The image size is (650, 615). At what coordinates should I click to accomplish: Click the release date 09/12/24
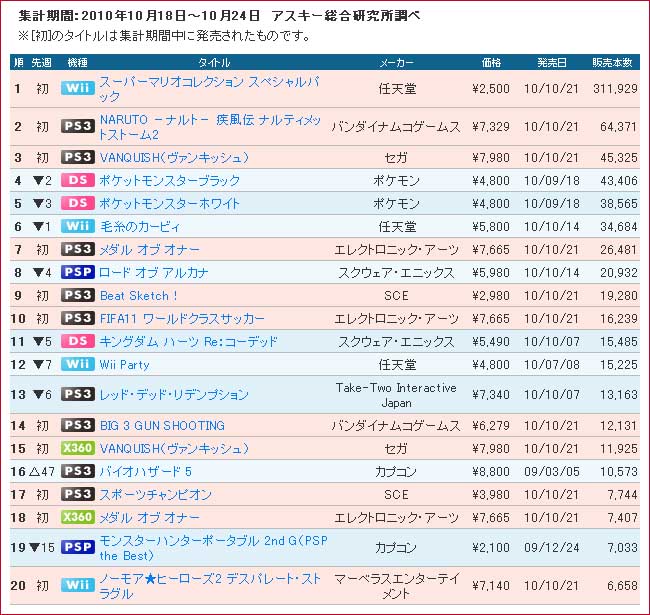click(552, 547)
